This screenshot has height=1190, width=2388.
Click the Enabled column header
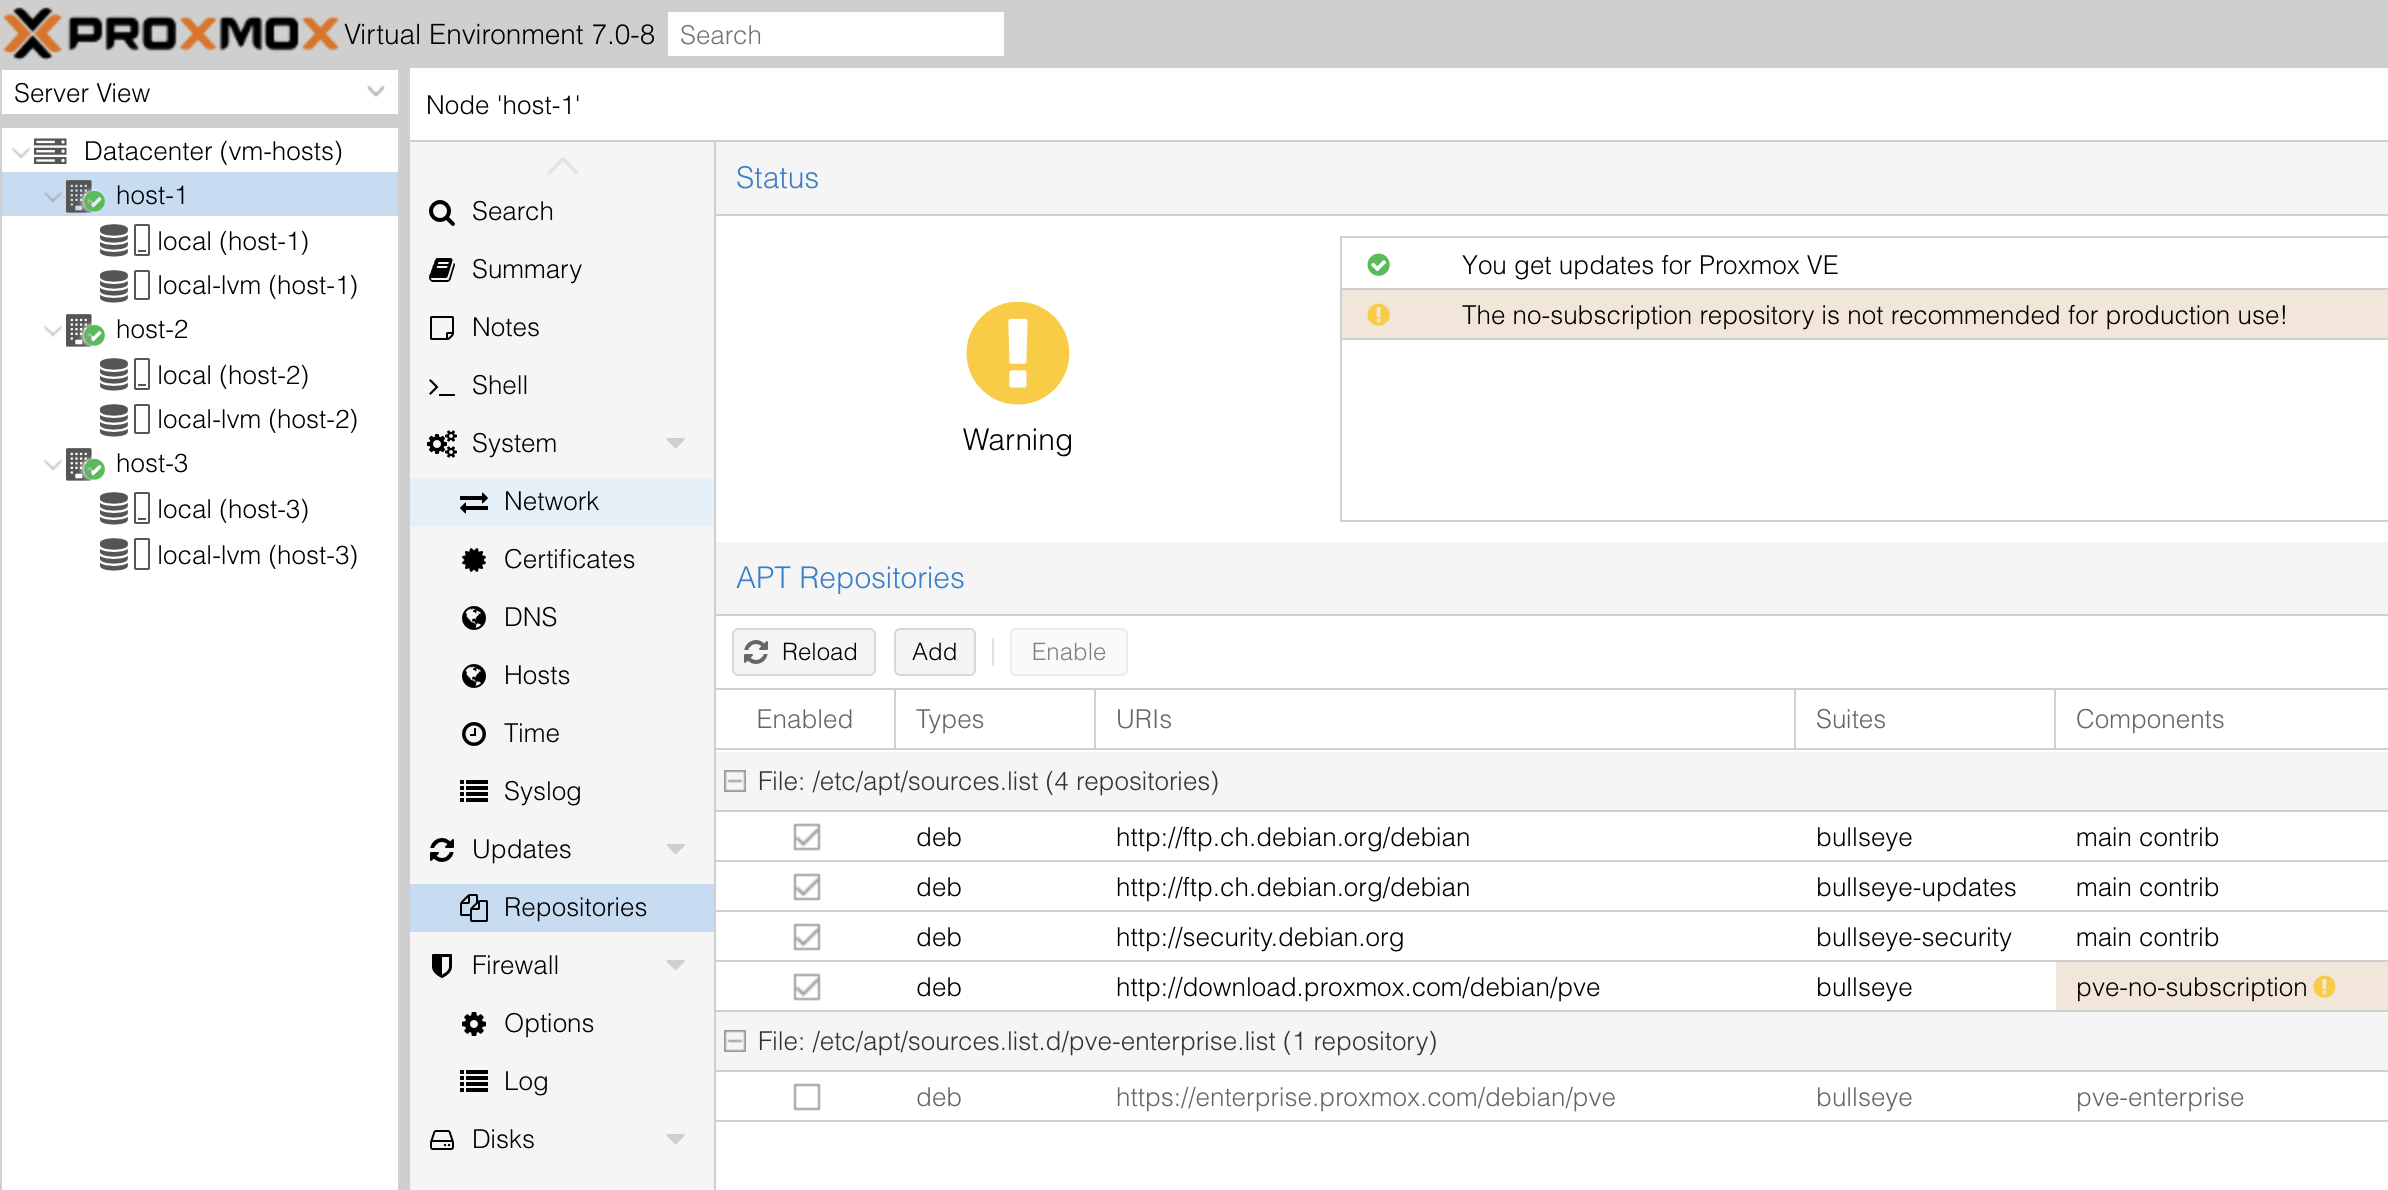point(805,719)
